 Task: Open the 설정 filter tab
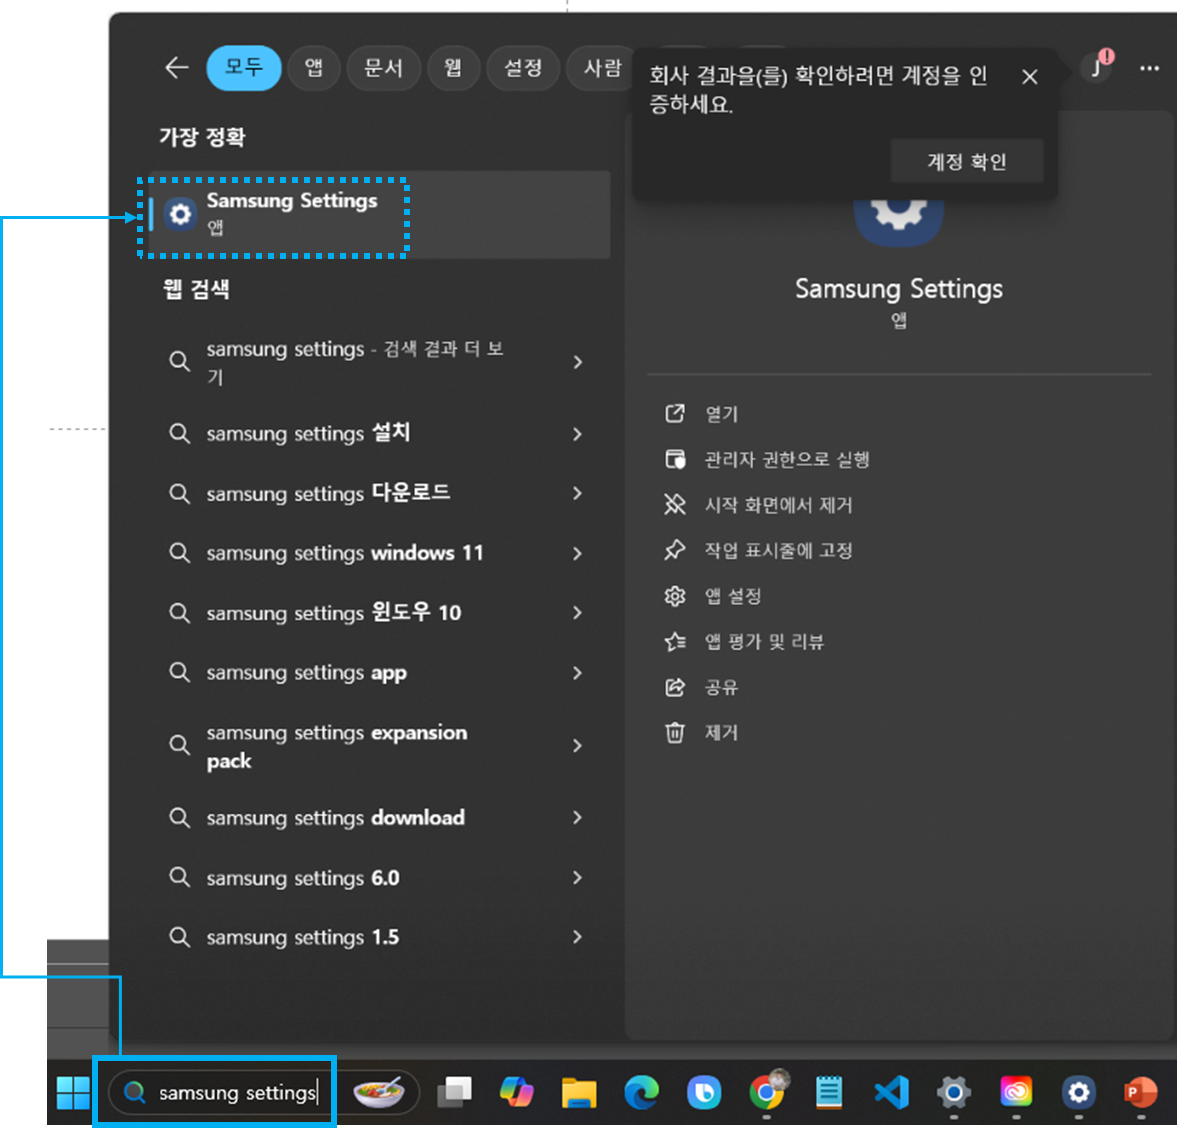point(523,68)
